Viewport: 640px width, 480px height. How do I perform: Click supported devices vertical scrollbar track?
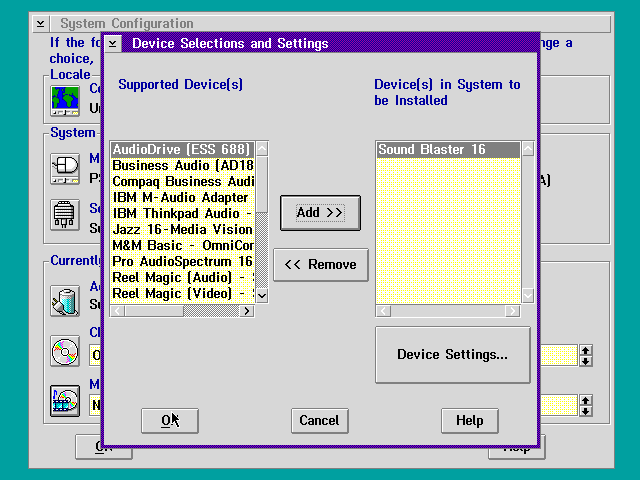tap(262, 250)
